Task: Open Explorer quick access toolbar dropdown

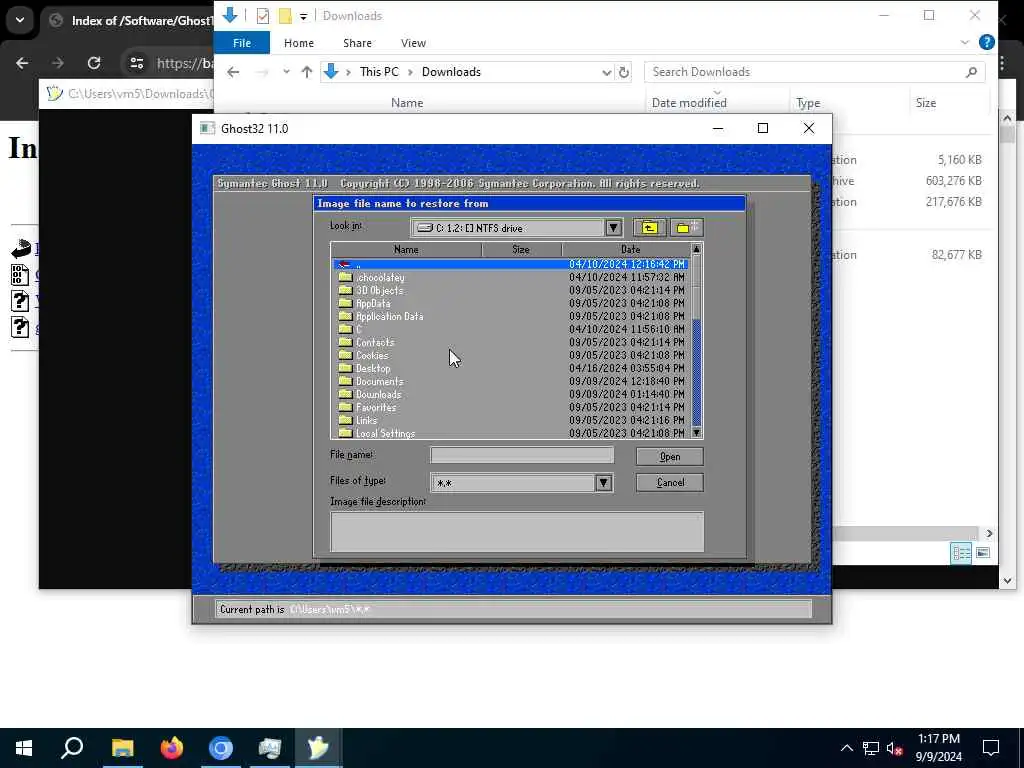Action: coord(304,16)
